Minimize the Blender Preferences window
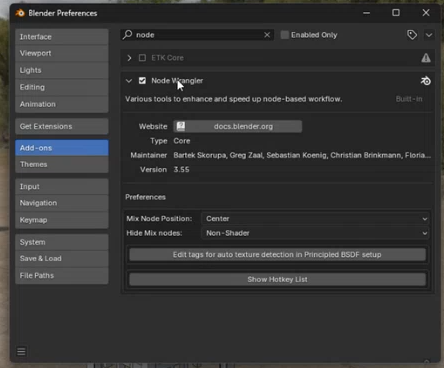 click(x=367, y=13)
